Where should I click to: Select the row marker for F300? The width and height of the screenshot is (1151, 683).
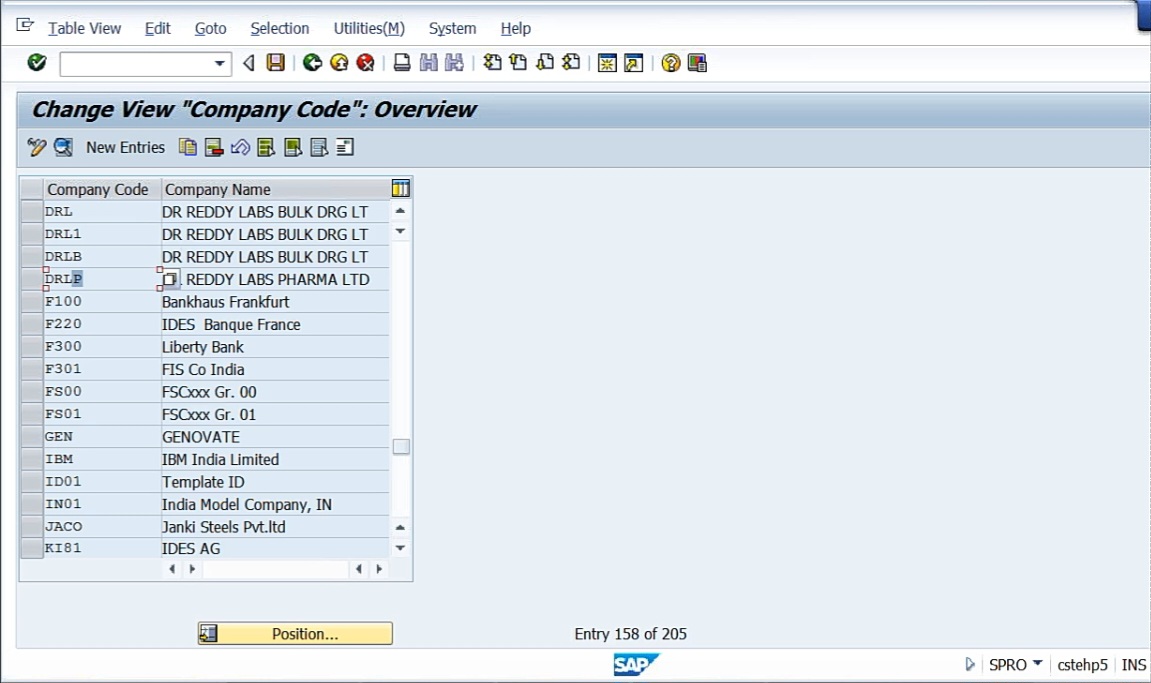click(x=32, y=347)
